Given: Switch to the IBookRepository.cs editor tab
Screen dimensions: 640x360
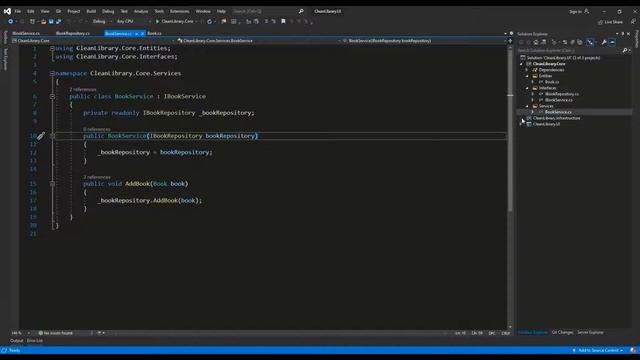Looking at the screenshot, I should click(x=73, y=33).
